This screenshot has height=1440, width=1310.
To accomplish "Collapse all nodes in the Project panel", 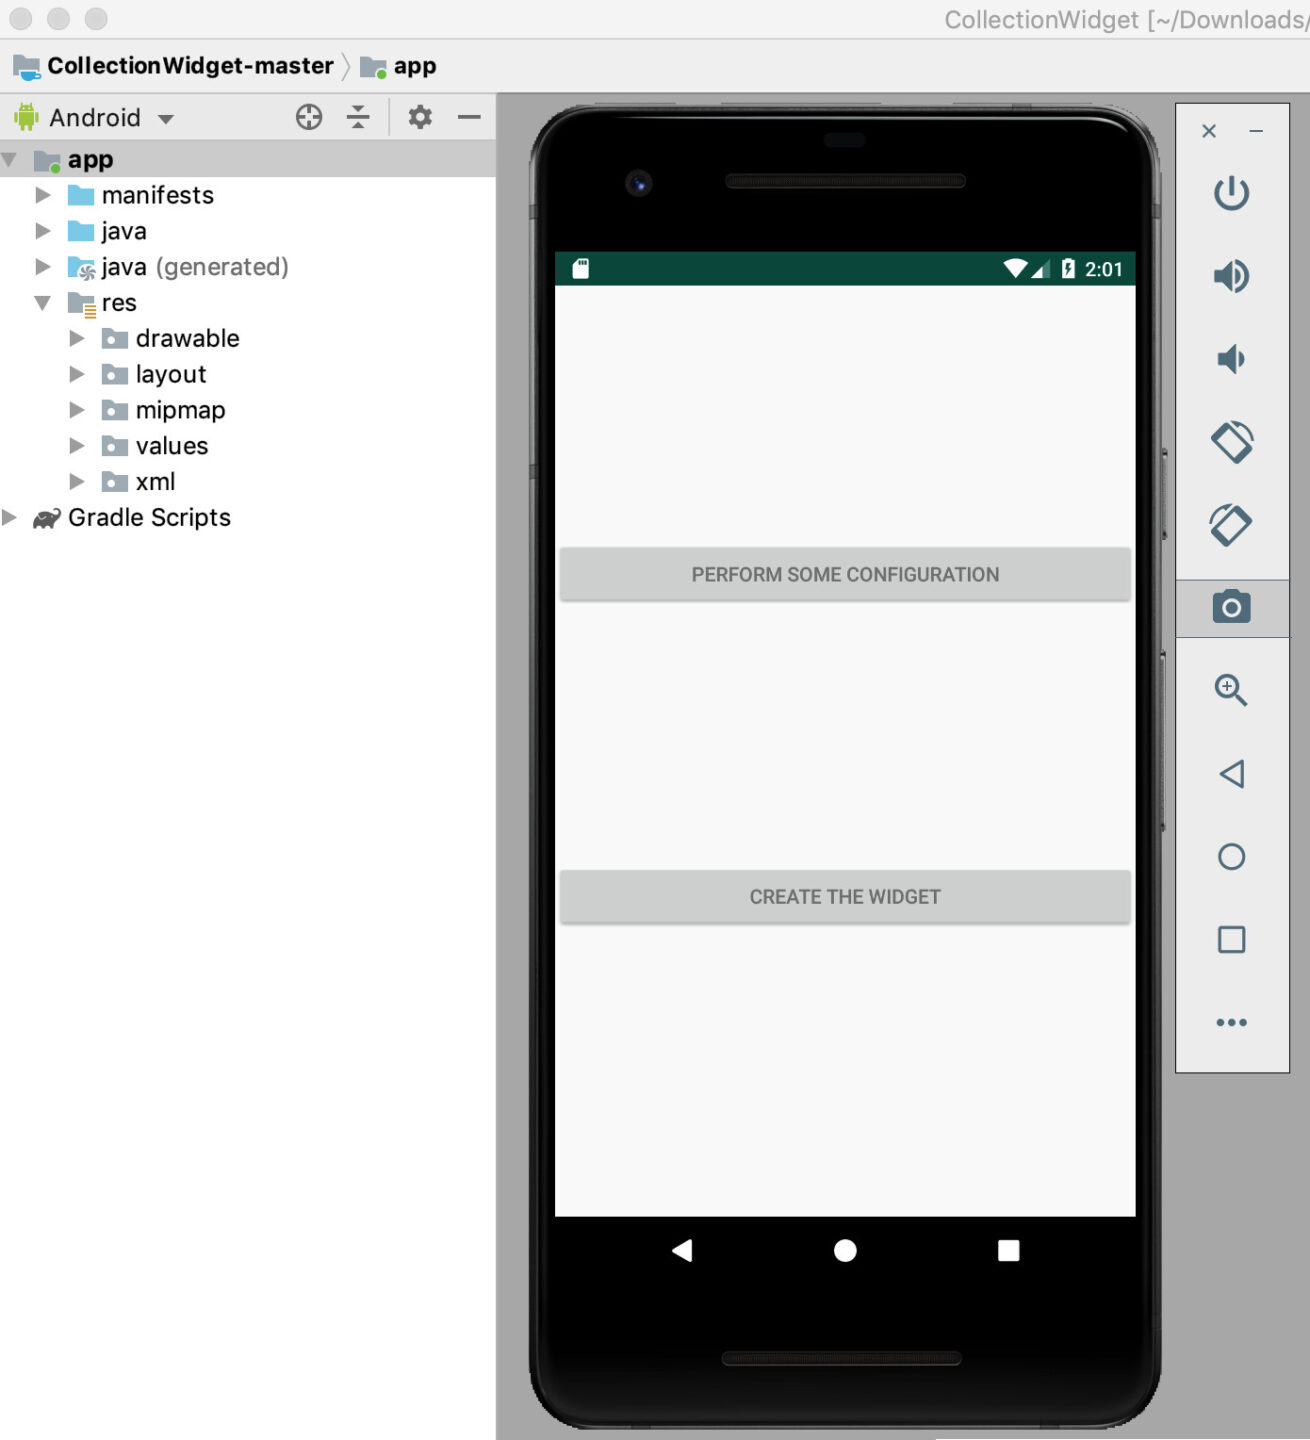I will pyautogui.click(x=357, y=117).
